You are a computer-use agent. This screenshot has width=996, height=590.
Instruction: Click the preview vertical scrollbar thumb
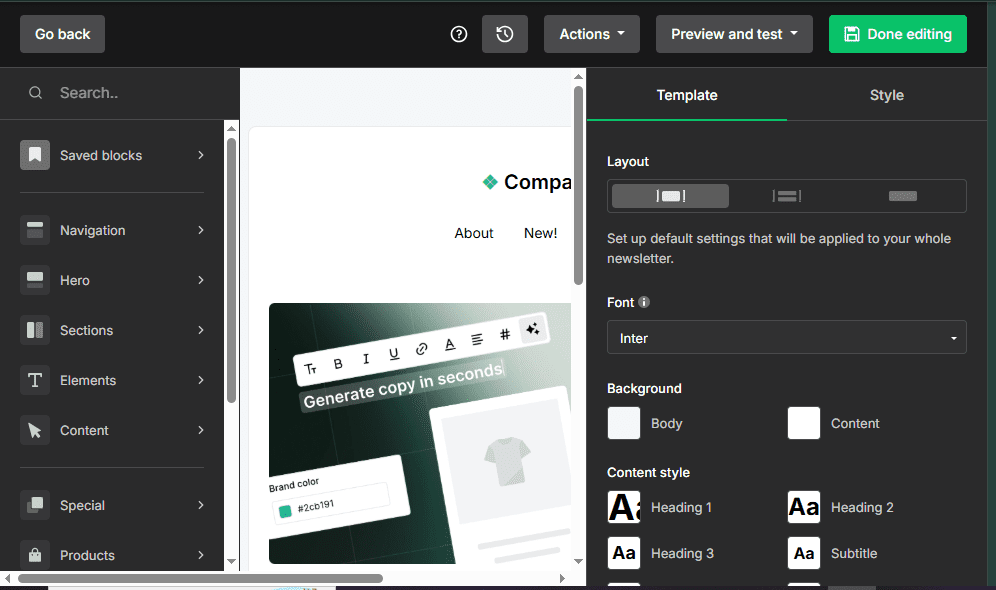(578, 185)
